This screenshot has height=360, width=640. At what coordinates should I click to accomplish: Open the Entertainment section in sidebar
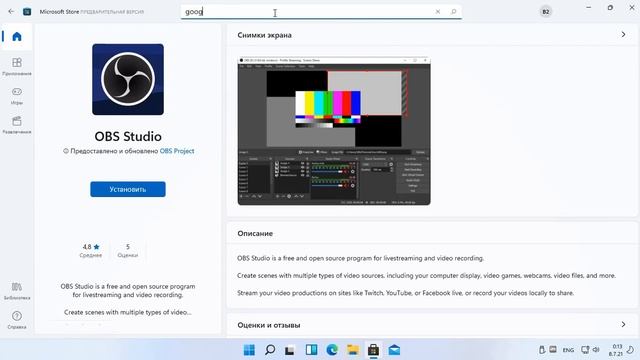tap(17, 125)
